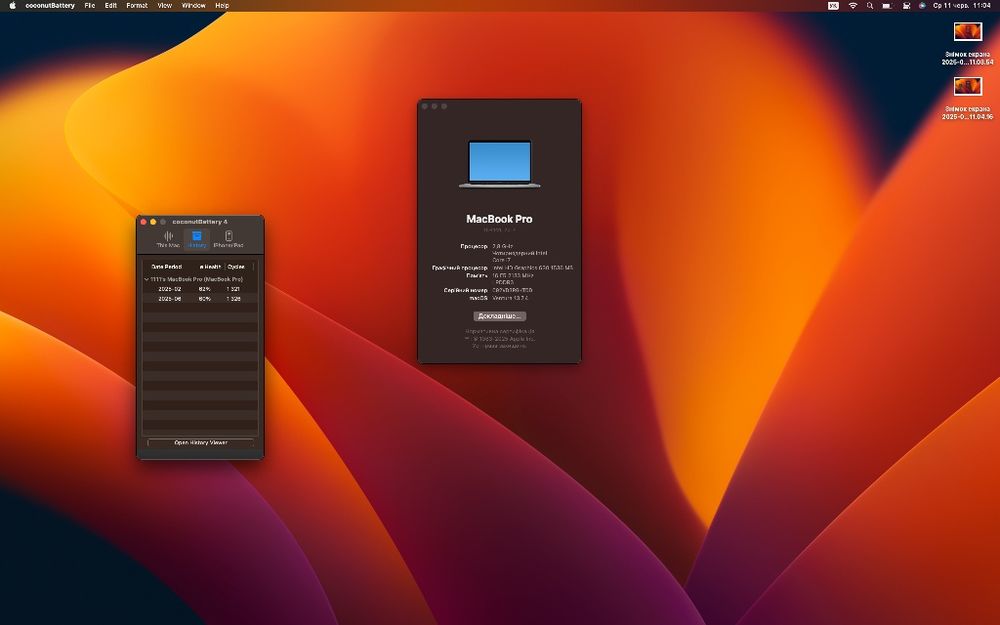Viewport: 1000px width, 625px height.
Task: Click the macOS Ventura version text
Action: [510, 298]
